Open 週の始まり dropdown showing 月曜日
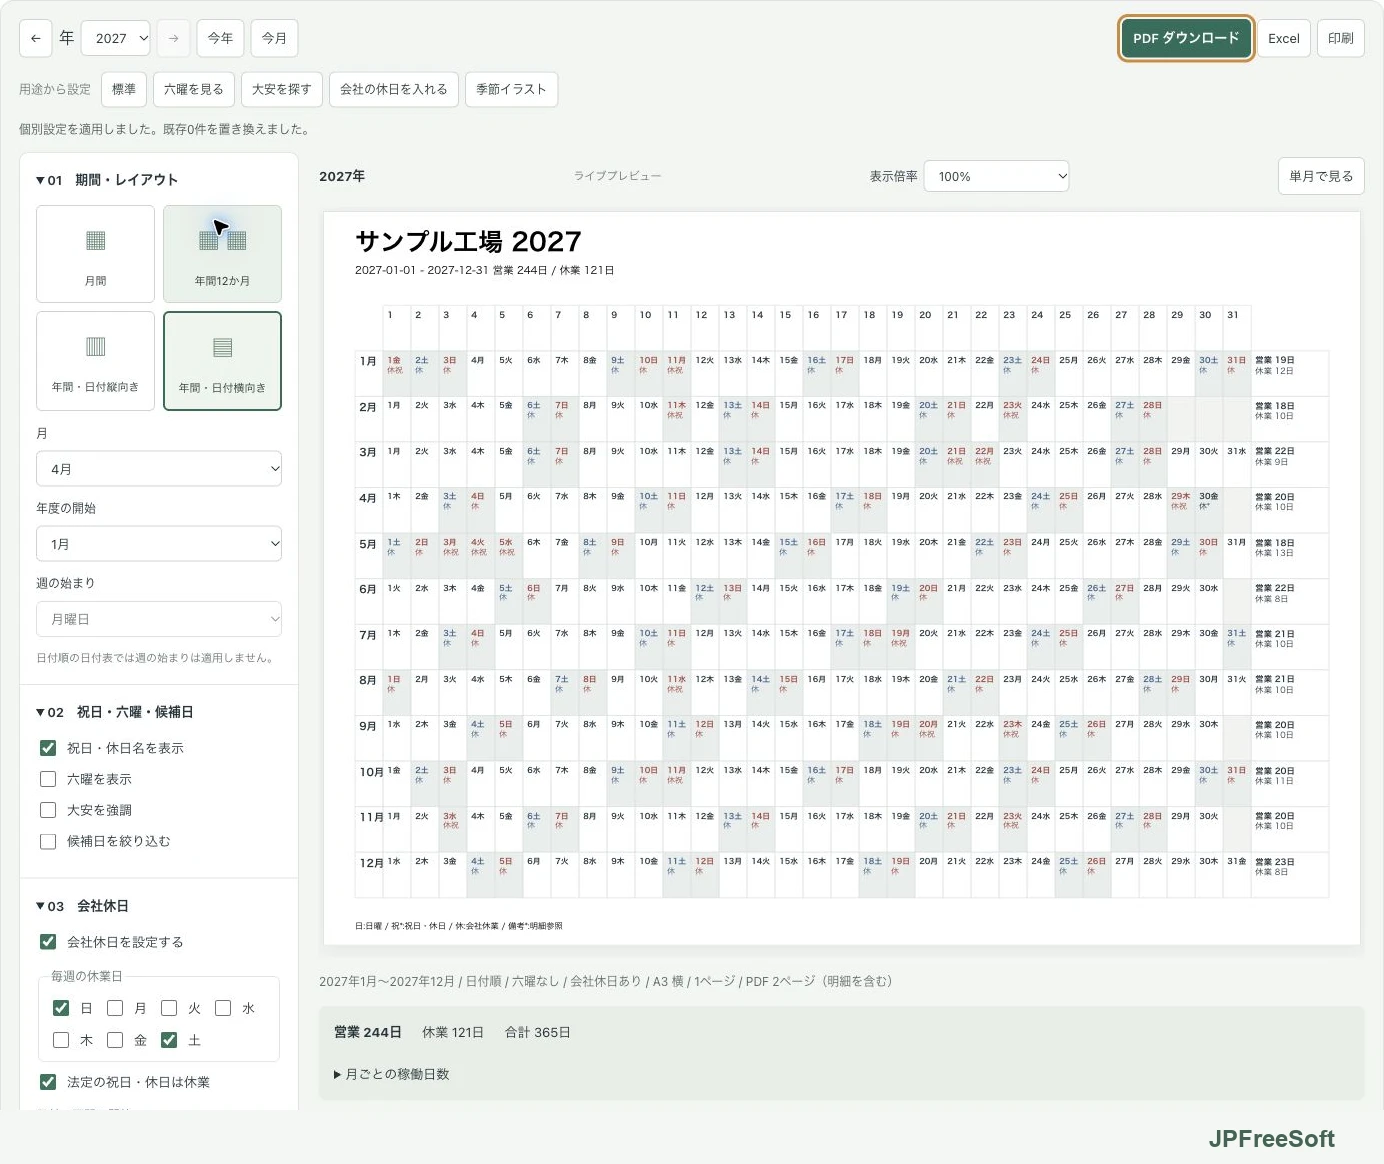This screenshot has width=1384, height=1164. click(159, 619)
